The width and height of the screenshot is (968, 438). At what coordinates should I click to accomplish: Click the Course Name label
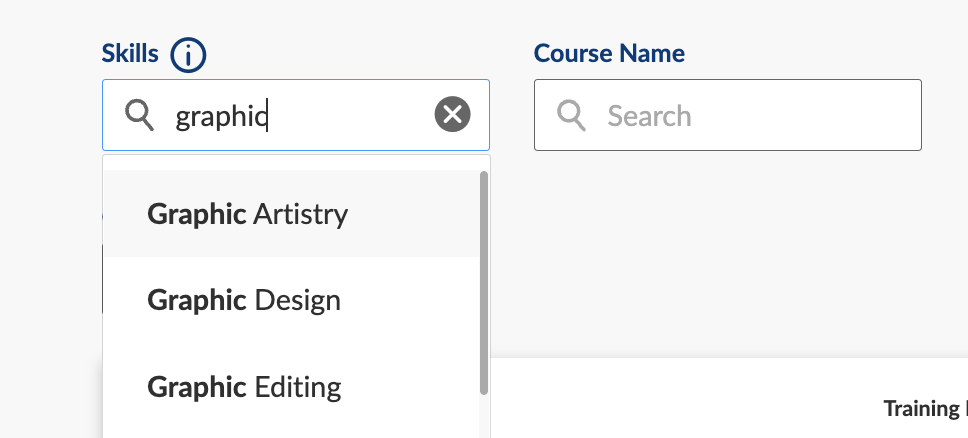pos(609,54)
